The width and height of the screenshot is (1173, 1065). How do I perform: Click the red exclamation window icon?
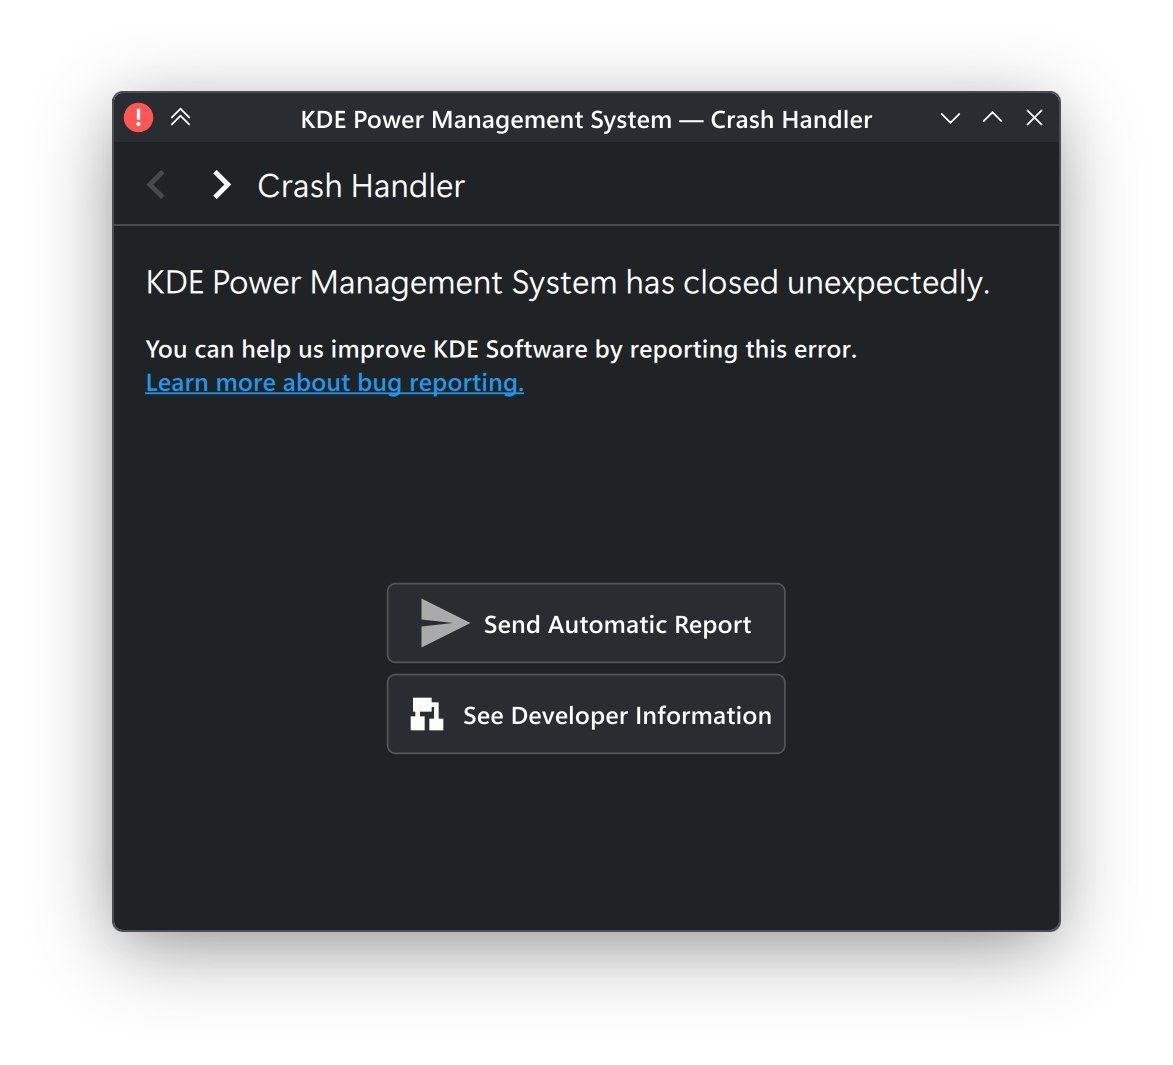tap(138, 118)
